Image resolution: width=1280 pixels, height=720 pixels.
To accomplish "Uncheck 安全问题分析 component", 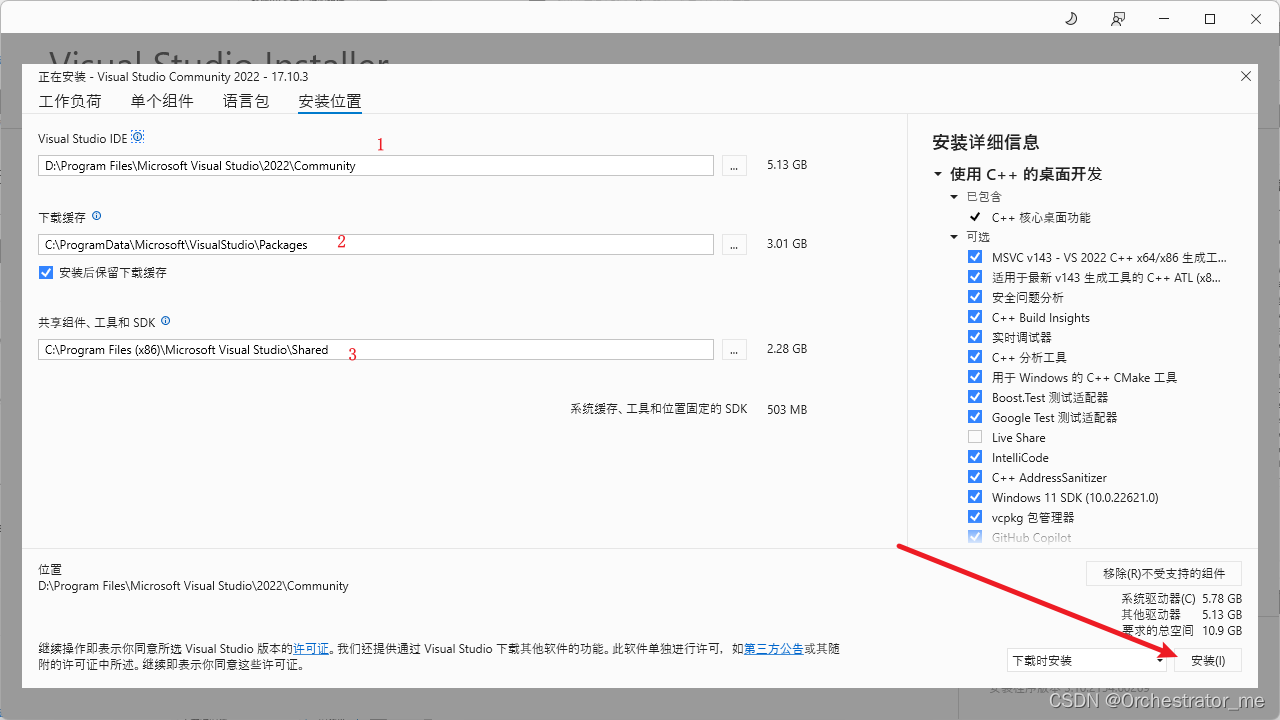I will pos(975,297).
